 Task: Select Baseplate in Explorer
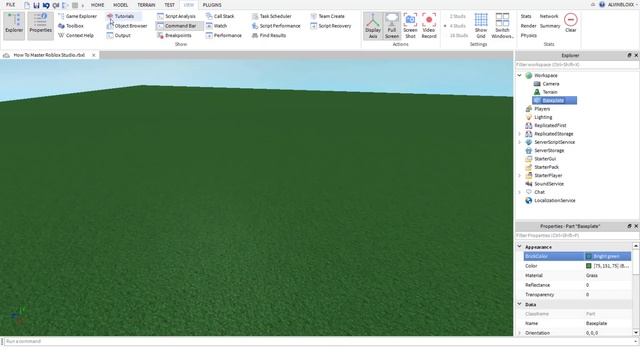pos(554,100)
